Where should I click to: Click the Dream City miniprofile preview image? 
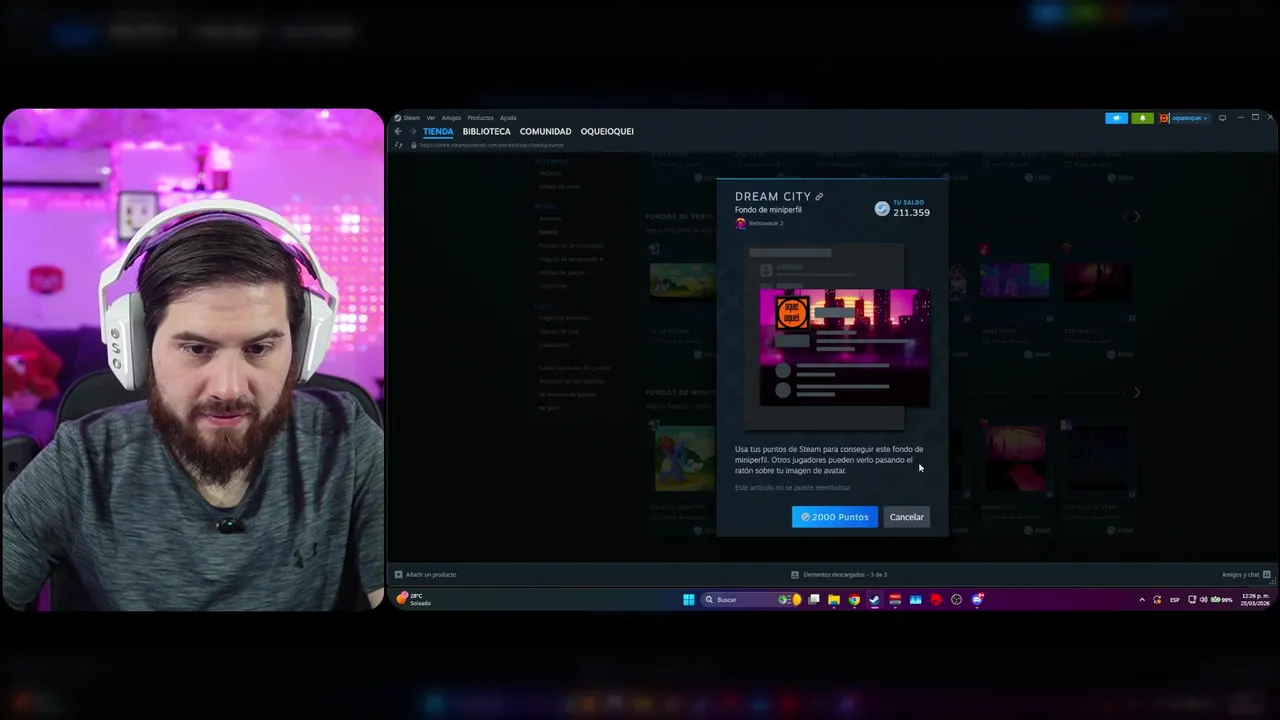pyautogui.click(x=845, y=348)
